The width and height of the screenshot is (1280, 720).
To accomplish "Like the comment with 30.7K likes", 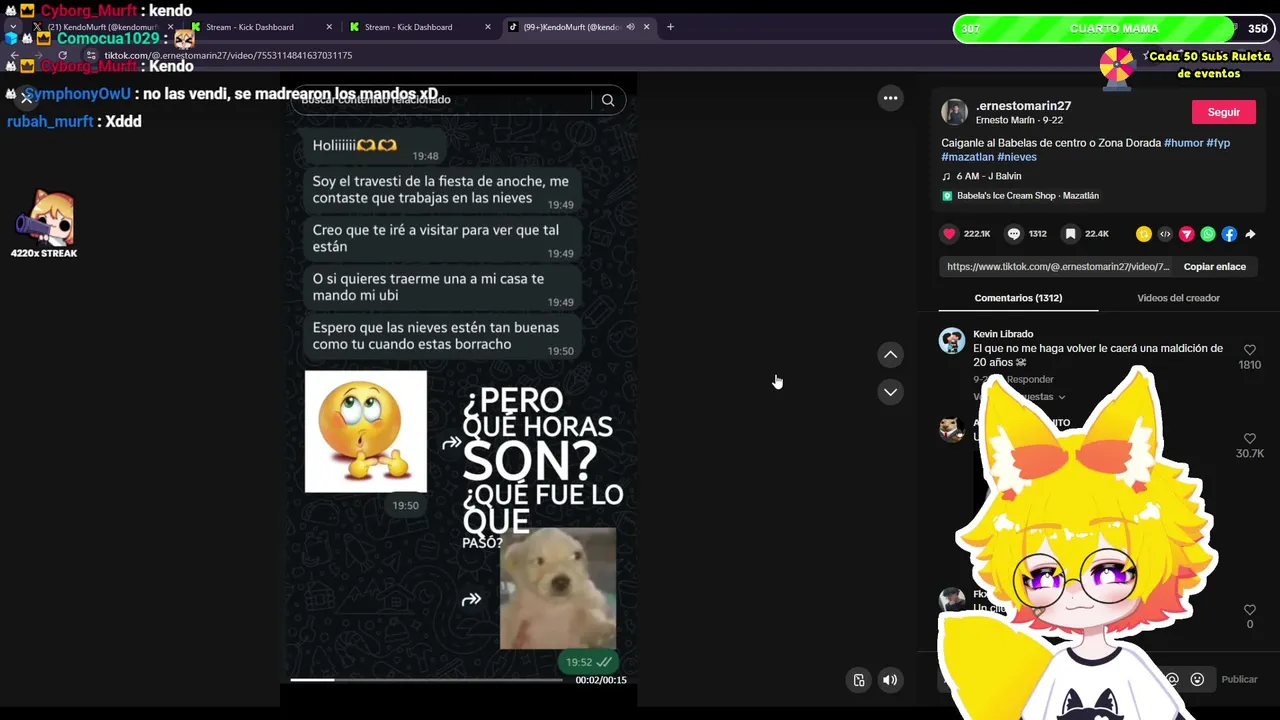I will click(1249, 439).
